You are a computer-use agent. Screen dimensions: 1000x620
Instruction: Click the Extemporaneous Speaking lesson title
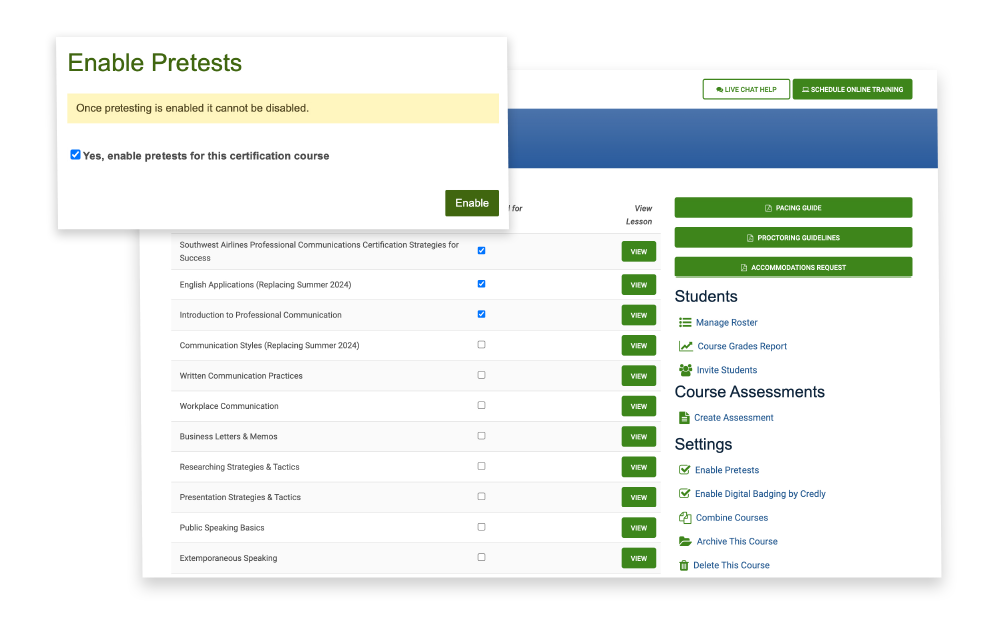pos(228,558)
